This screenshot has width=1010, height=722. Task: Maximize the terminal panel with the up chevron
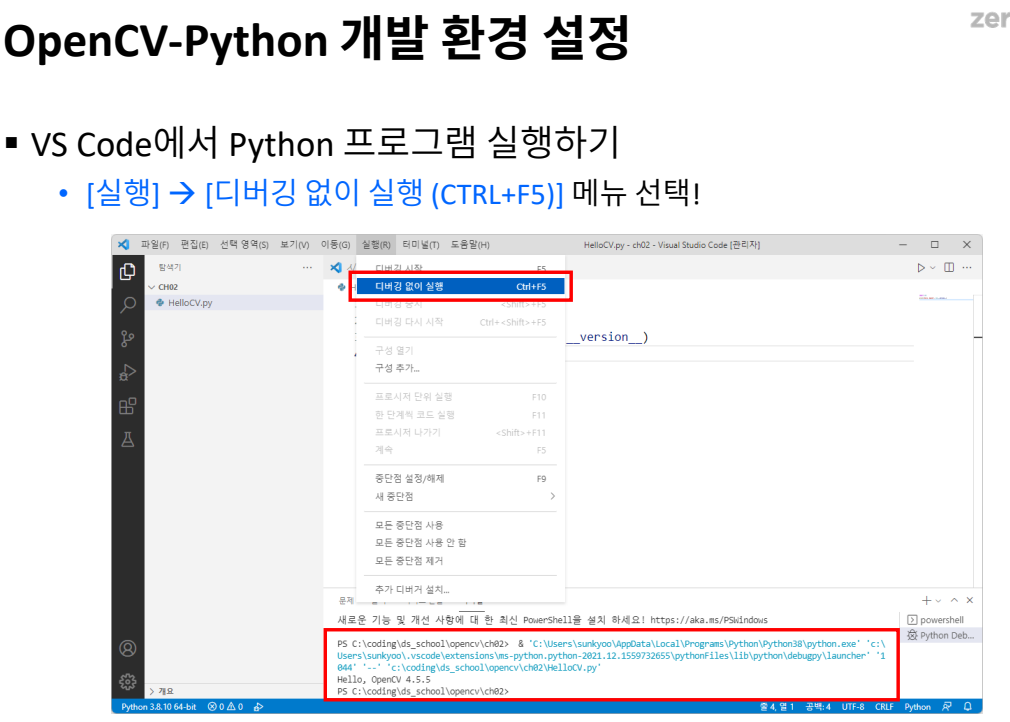coord(954,600)
